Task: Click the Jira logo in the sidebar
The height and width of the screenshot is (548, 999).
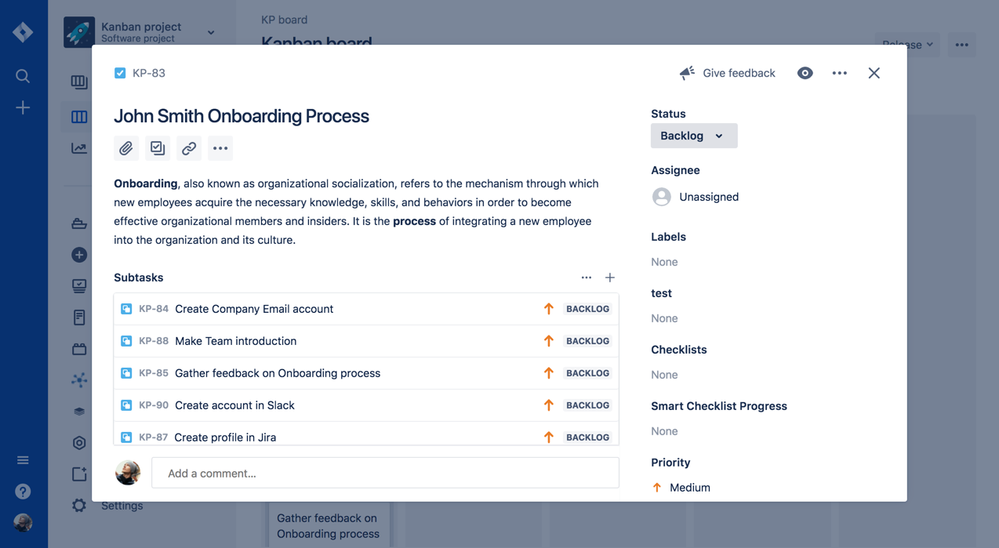Action: 23,32
